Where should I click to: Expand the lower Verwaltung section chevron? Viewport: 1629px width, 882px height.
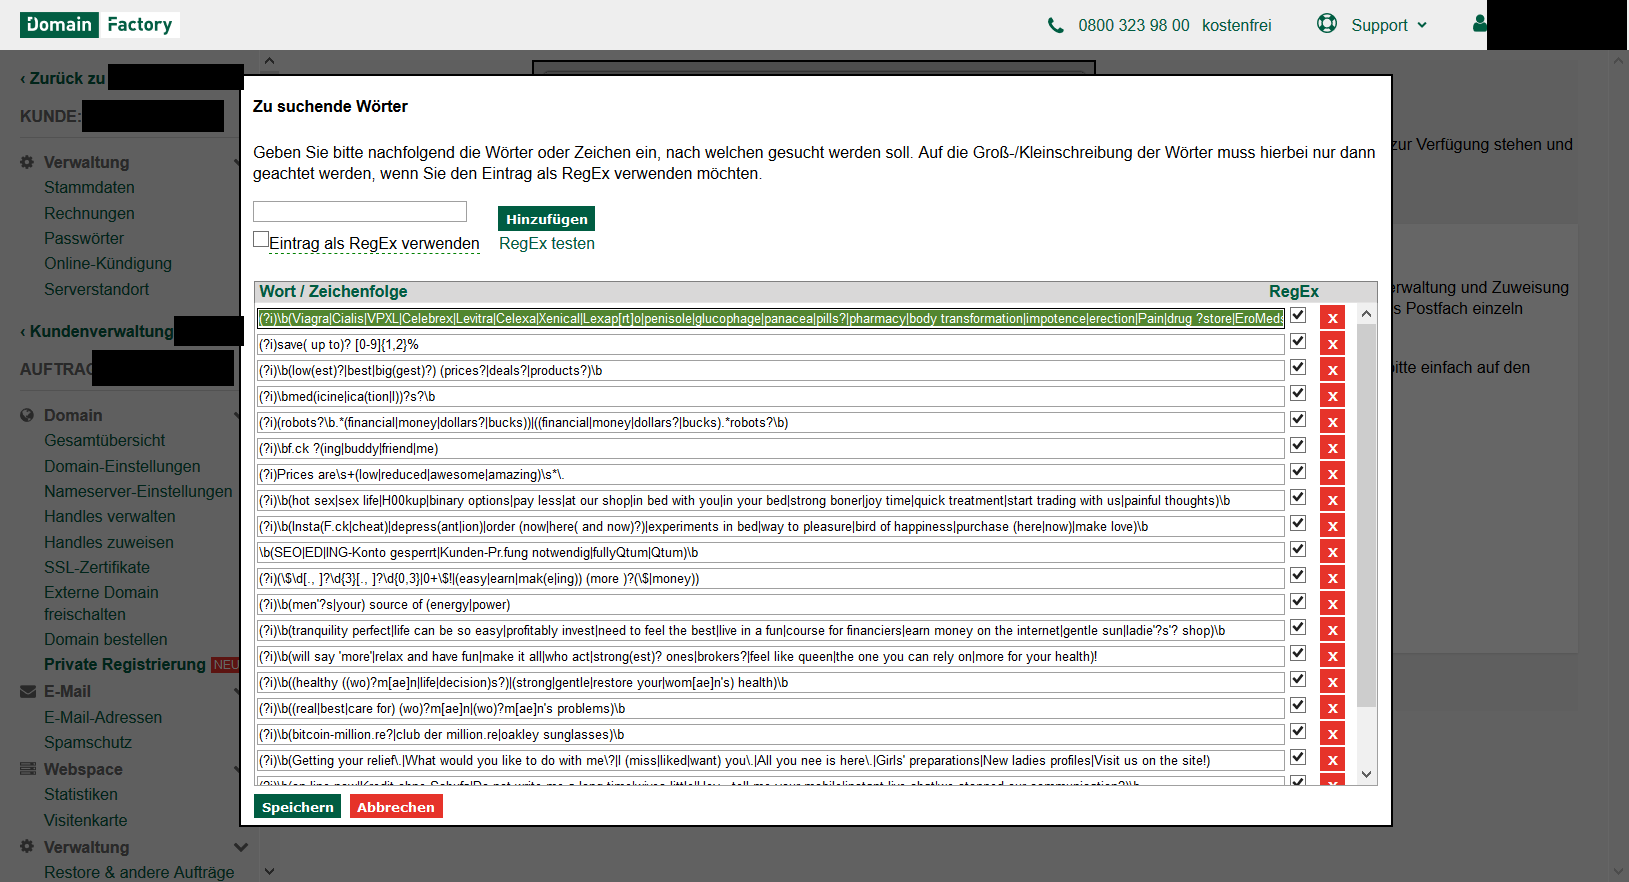(x=240, y=847)
